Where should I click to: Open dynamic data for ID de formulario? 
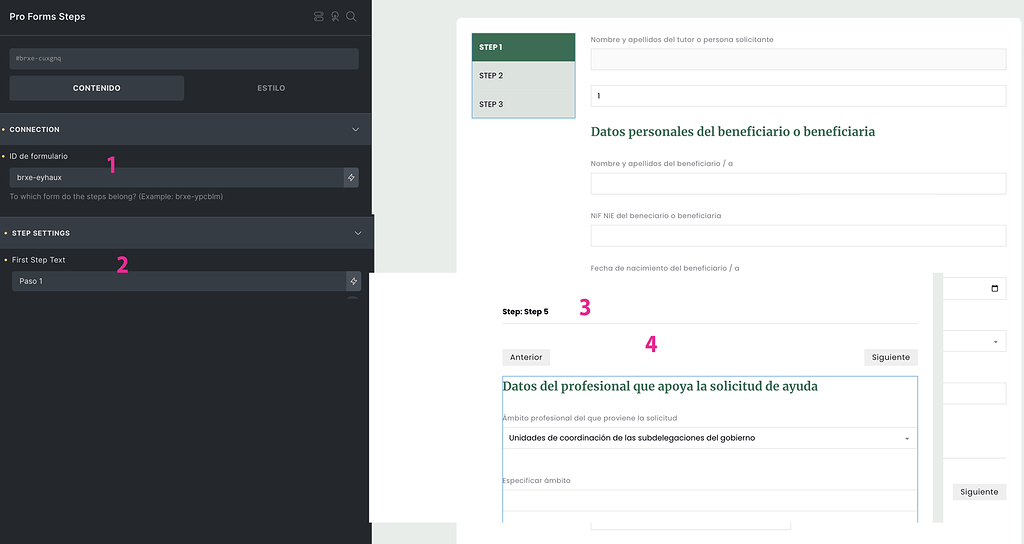[x=351, y=177]
